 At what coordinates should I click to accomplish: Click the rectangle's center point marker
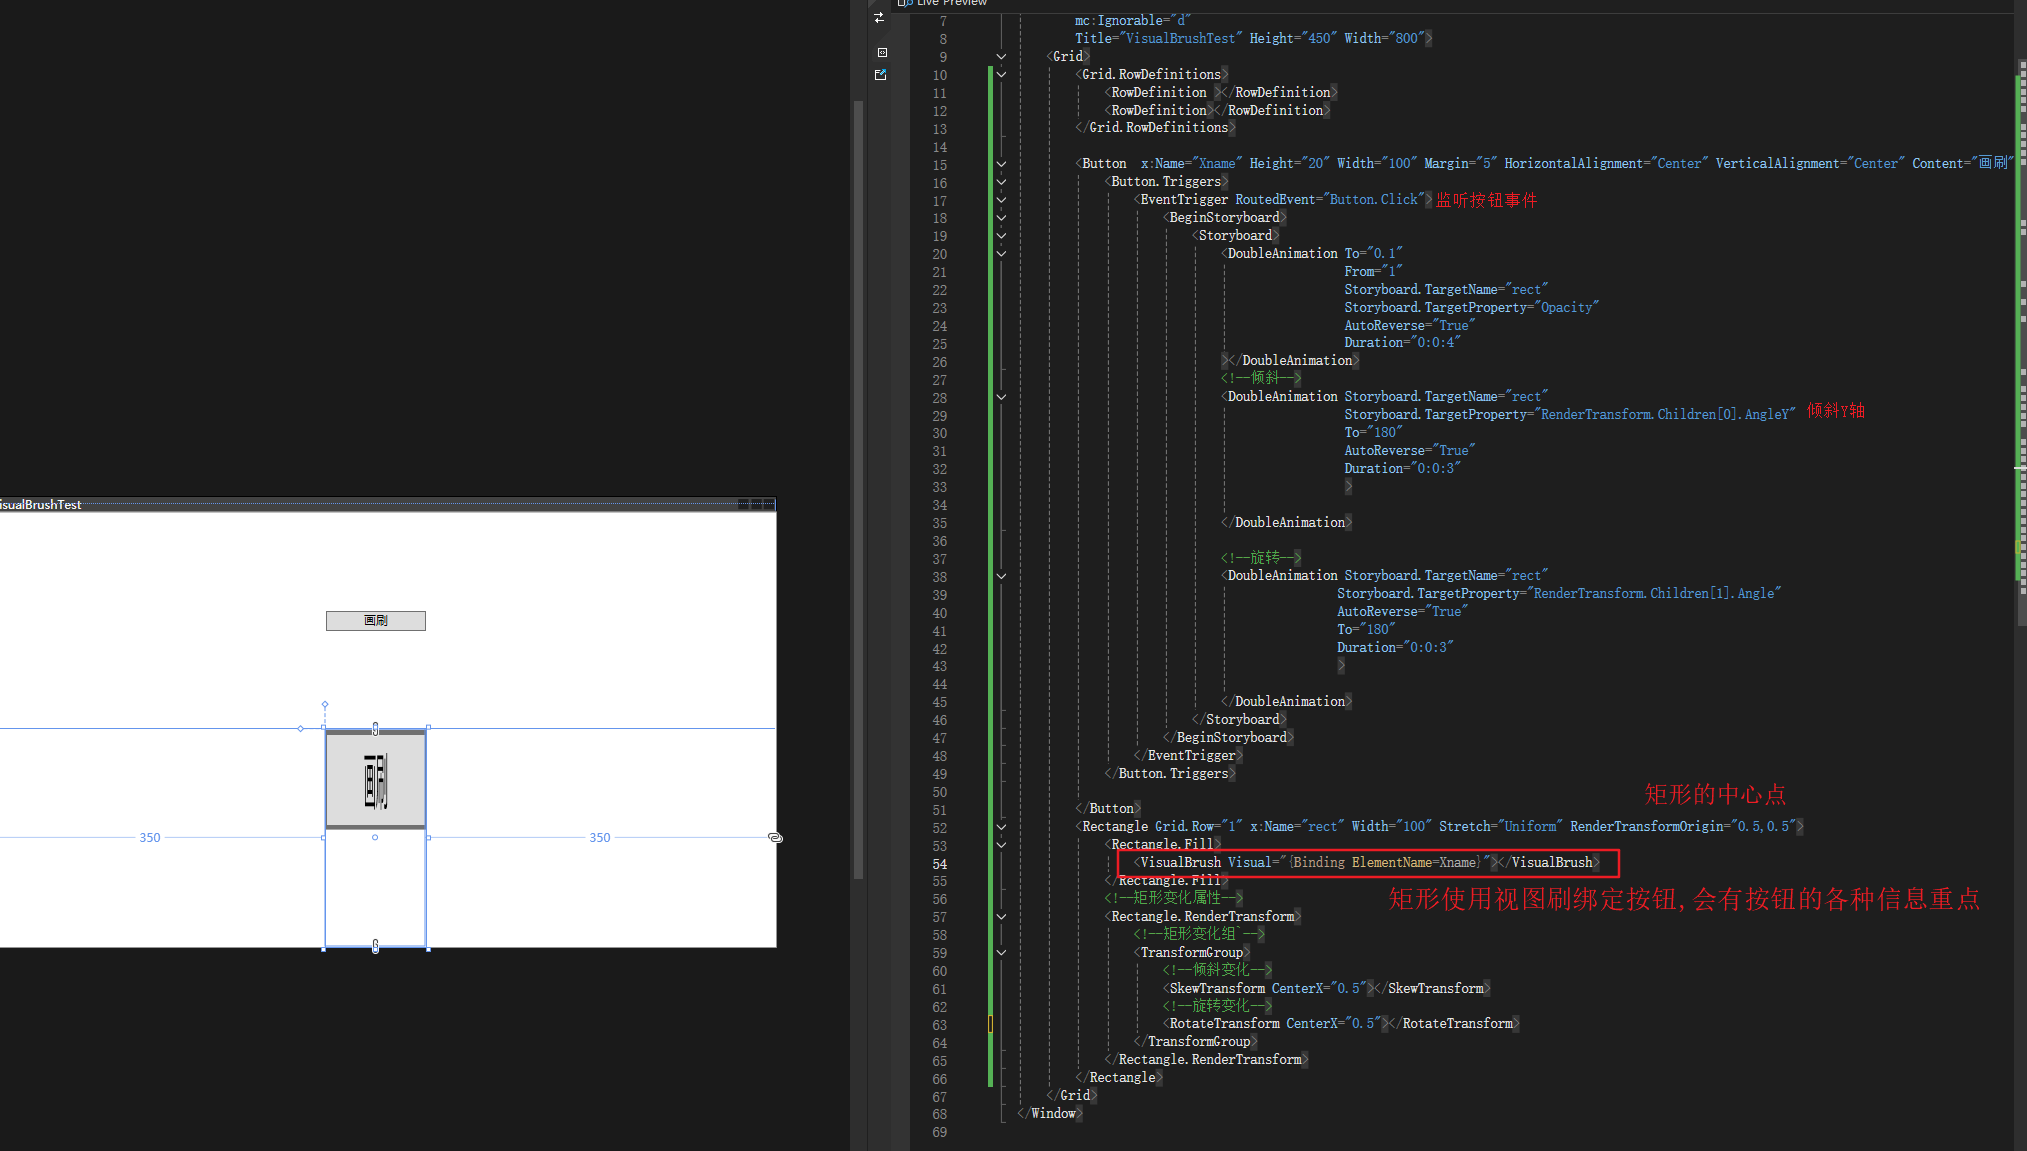(x=375, y=837)
